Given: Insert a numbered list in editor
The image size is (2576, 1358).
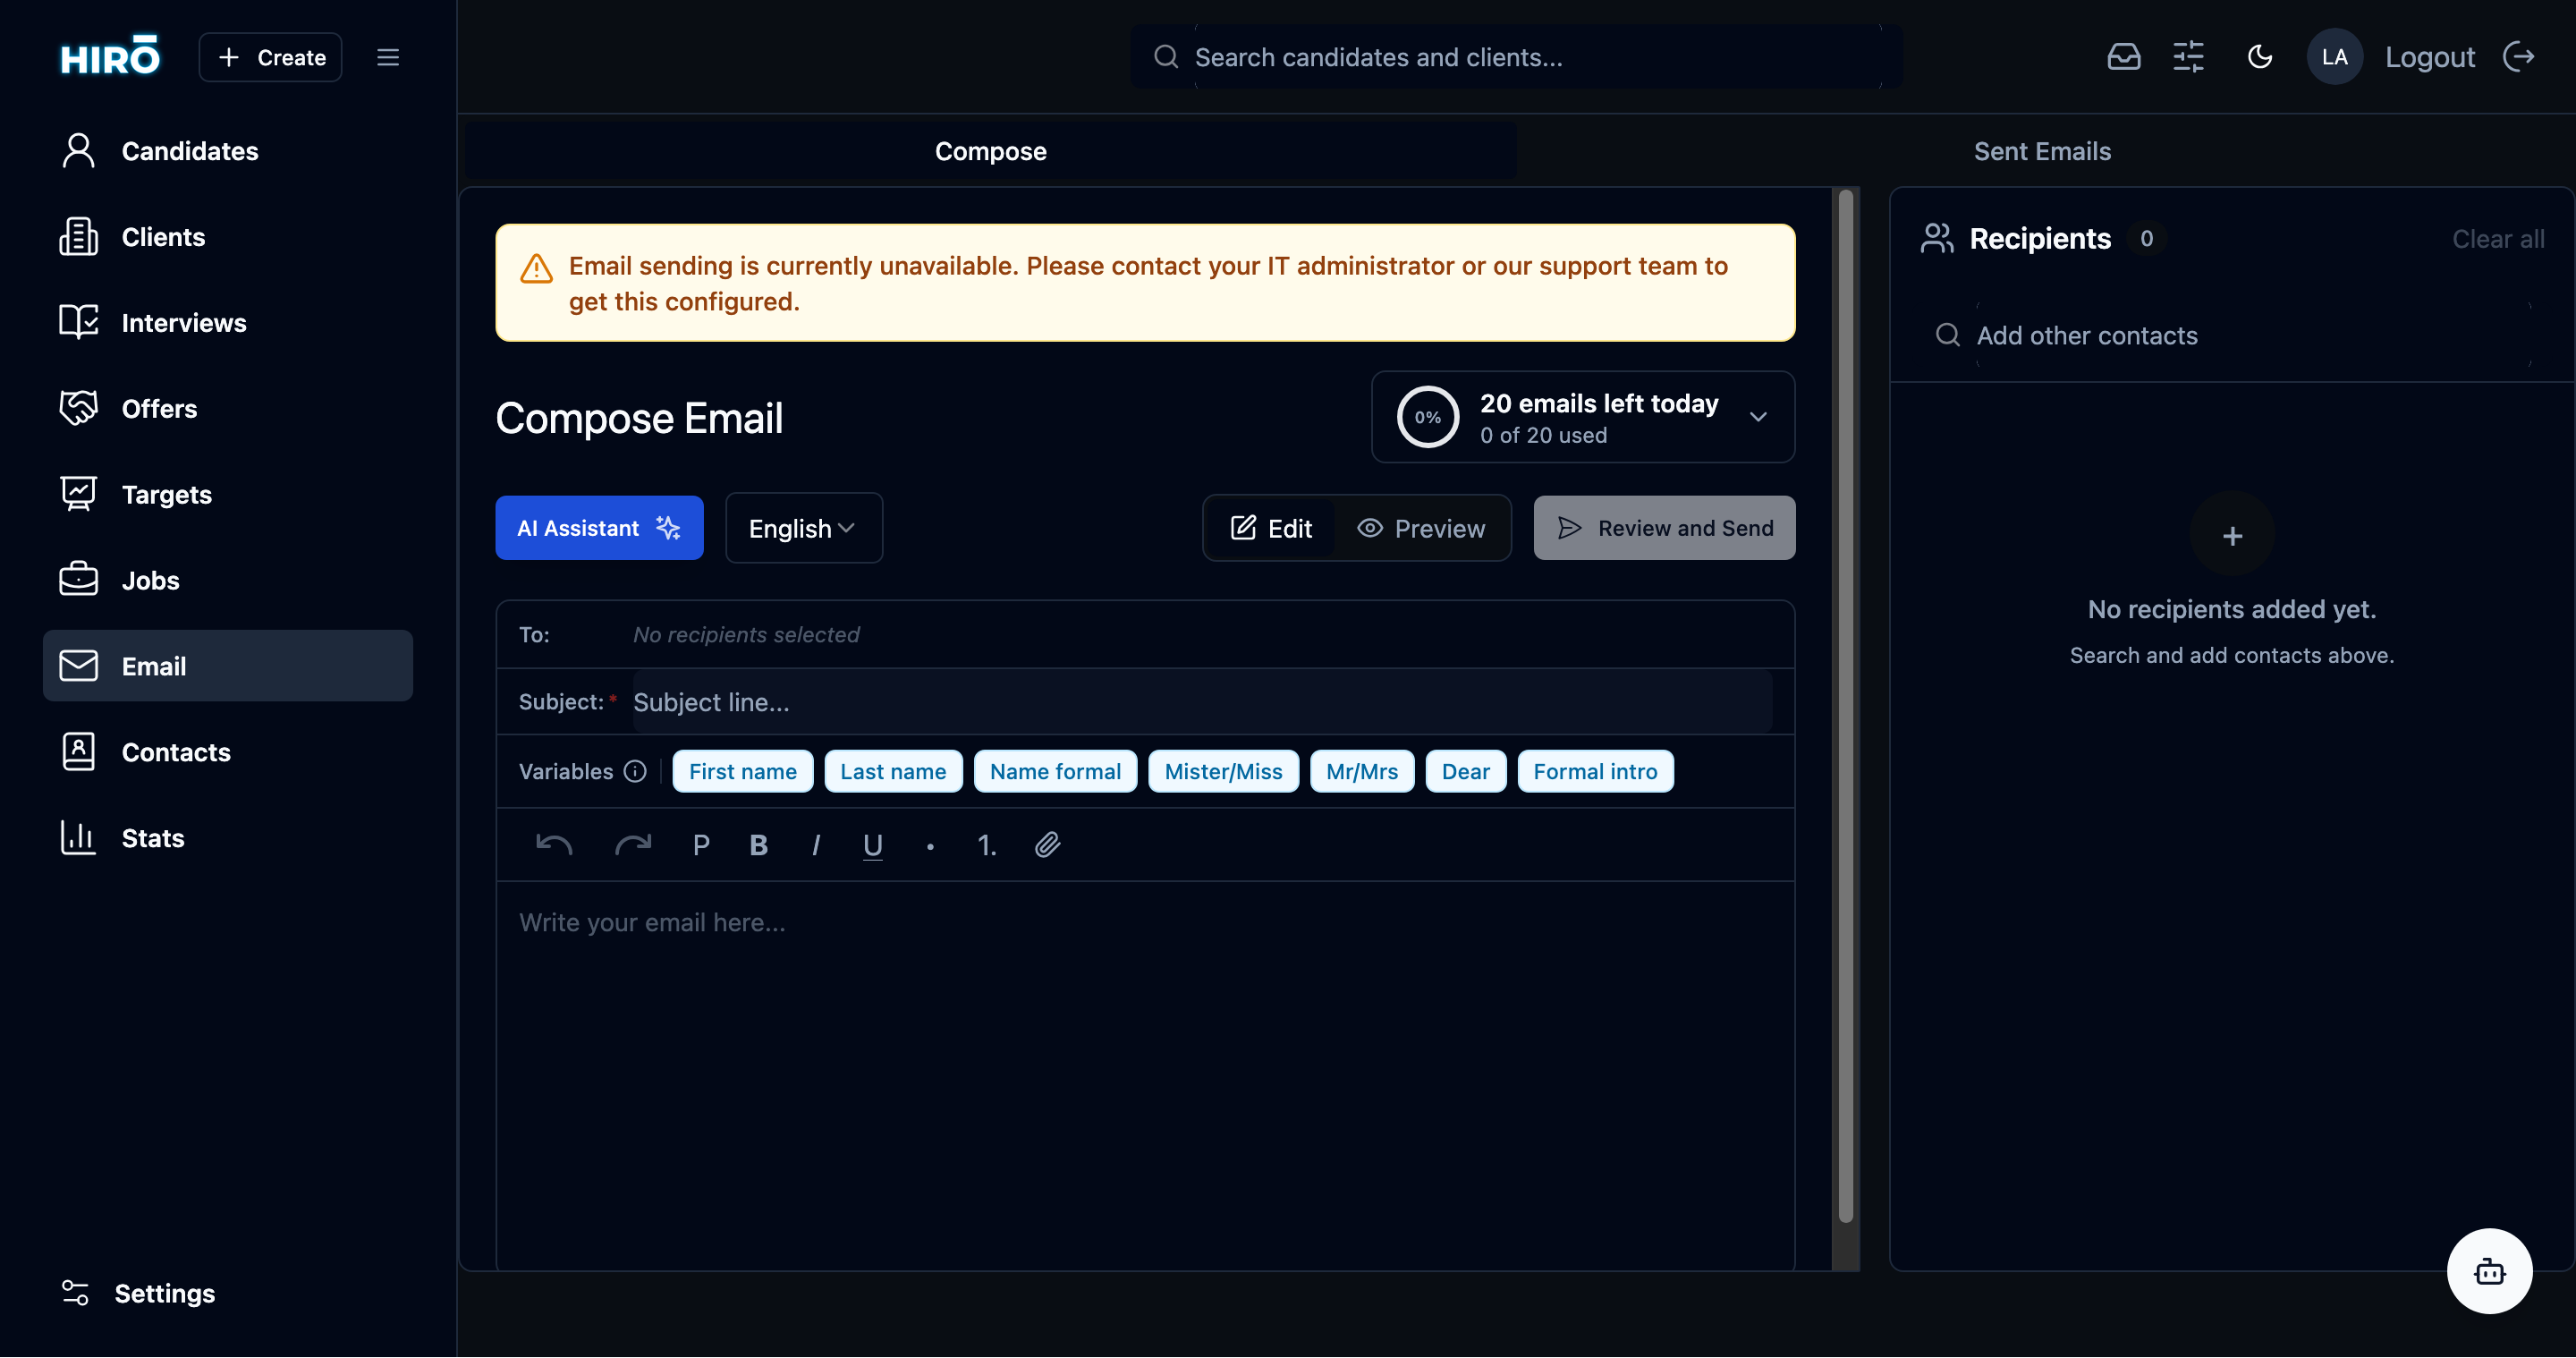Looking at the screenshot, I should 986,845.
